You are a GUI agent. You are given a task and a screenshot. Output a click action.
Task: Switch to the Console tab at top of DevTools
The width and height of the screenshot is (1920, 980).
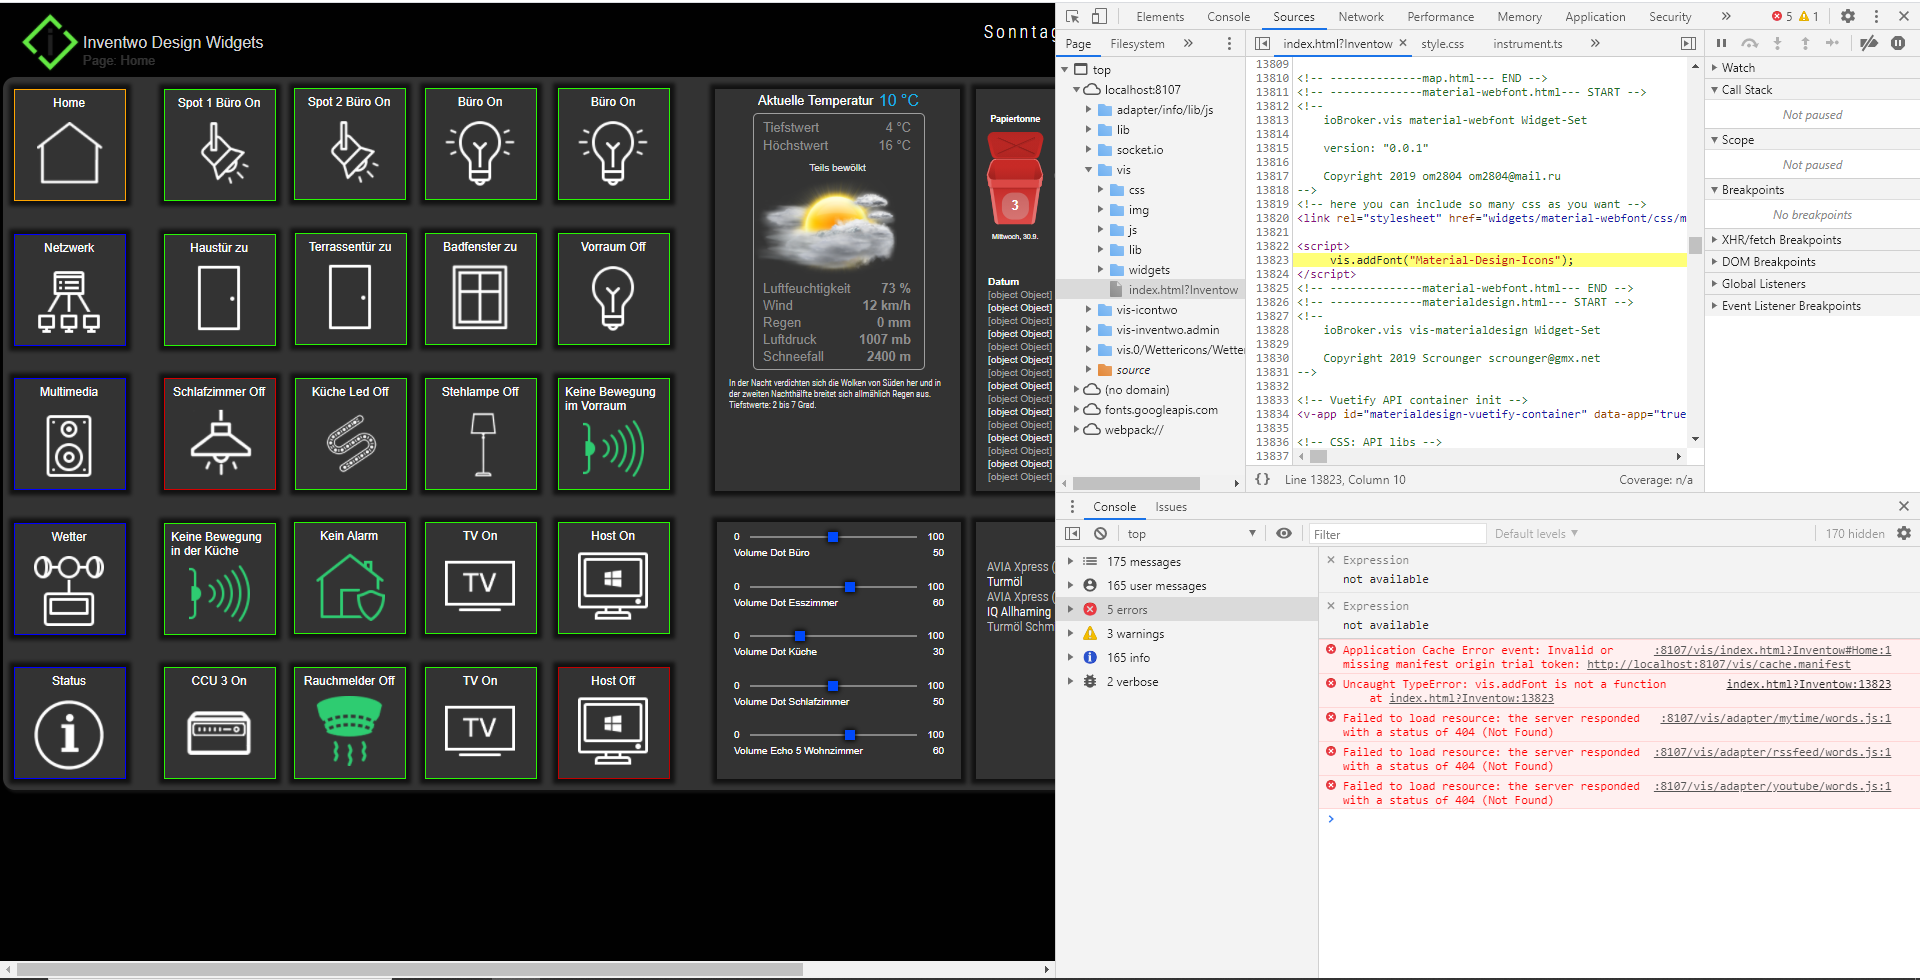[1228, 17]
